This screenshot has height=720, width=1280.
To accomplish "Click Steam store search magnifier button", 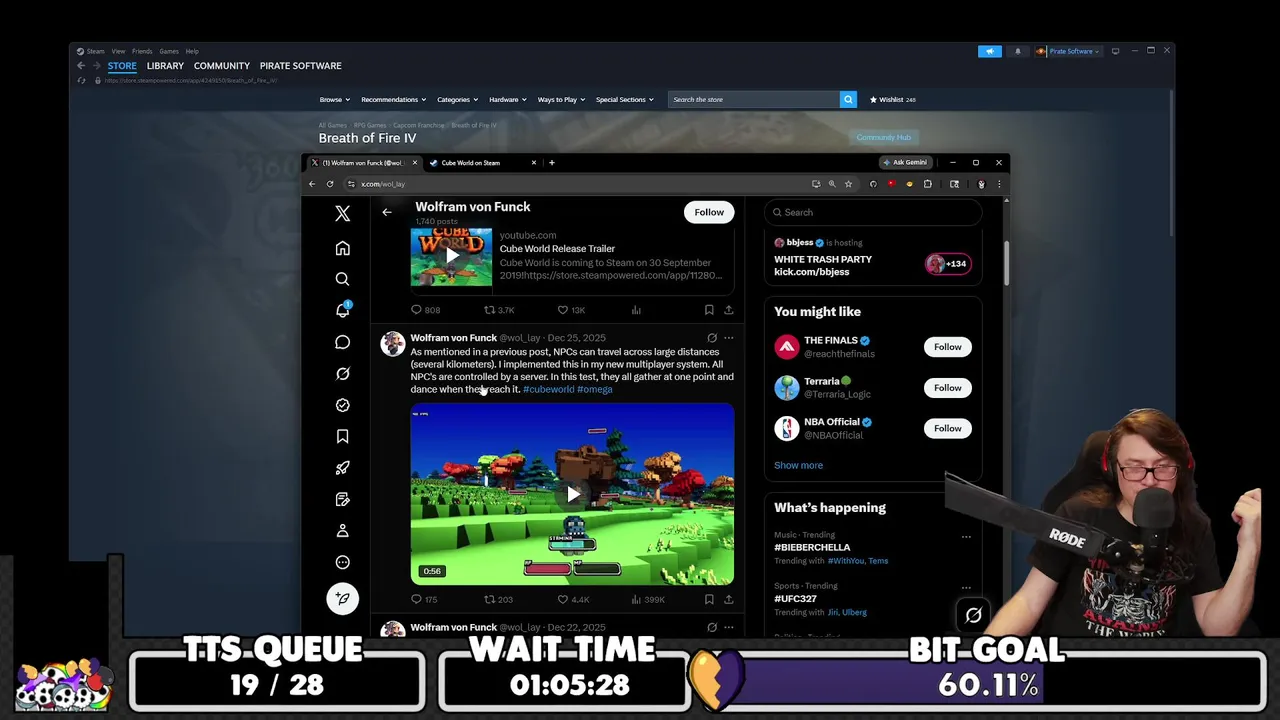I will coord(848,100).
